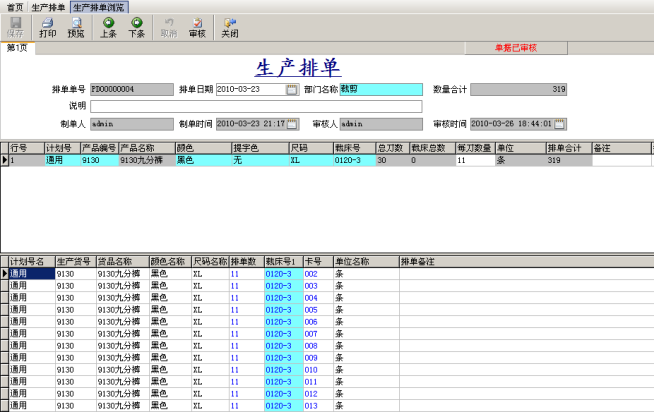Click the 打印 (Print) toolbar icon
The height and width of the screenshot is (413, 654).
tap(47, 27)
